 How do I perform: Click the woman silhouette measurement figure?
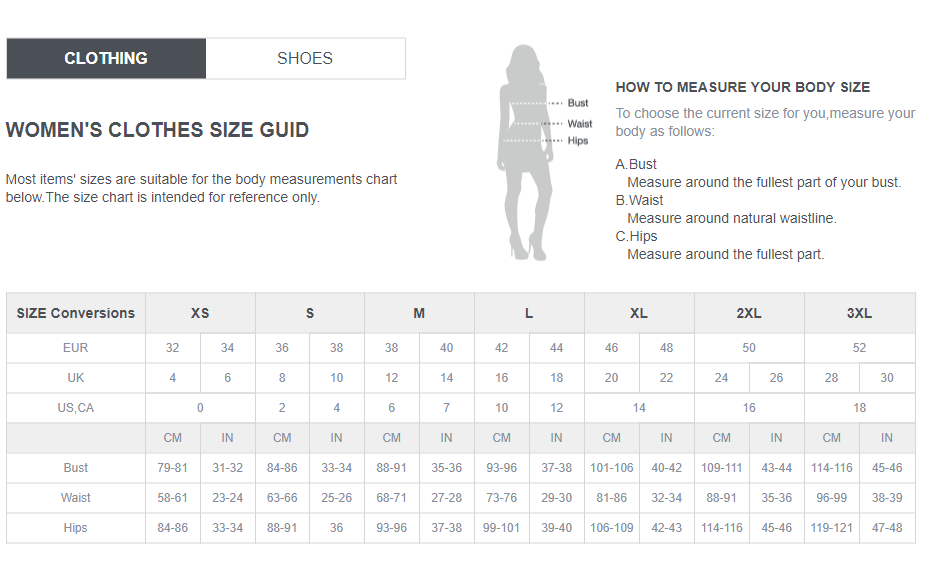click(x=526, y=152)
